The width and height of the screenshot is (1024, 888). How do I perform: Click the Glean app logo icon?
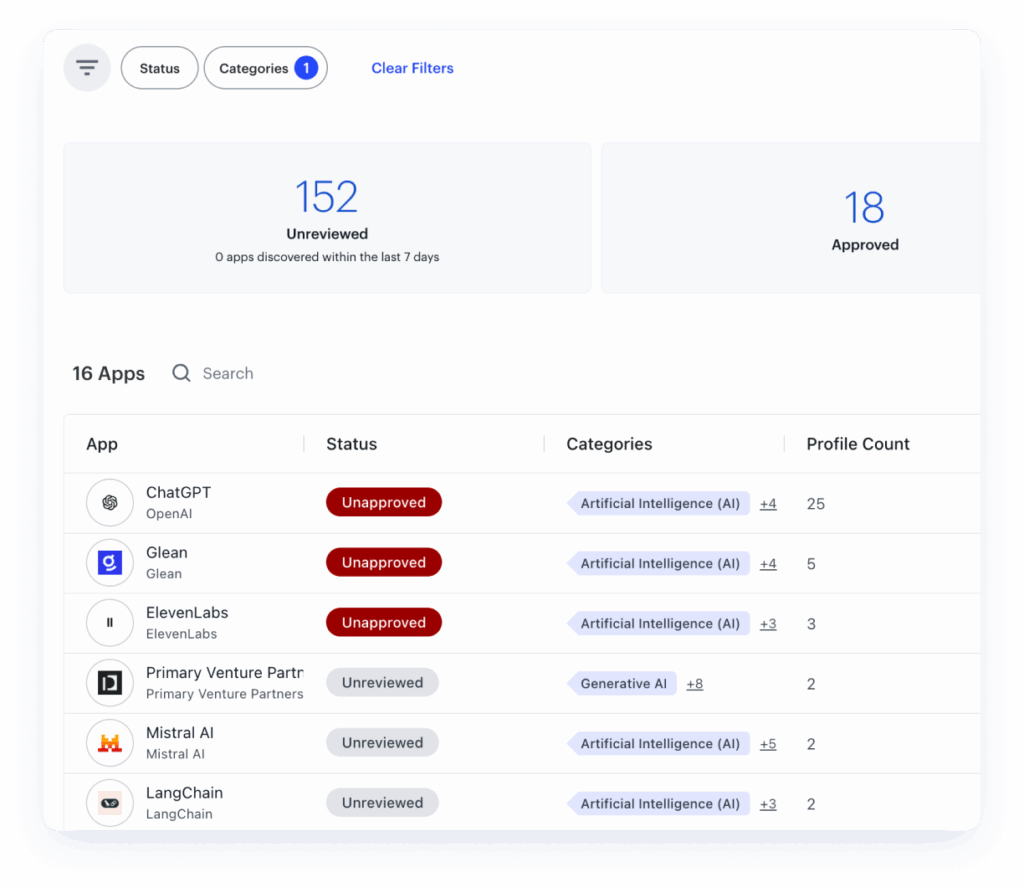110,563
